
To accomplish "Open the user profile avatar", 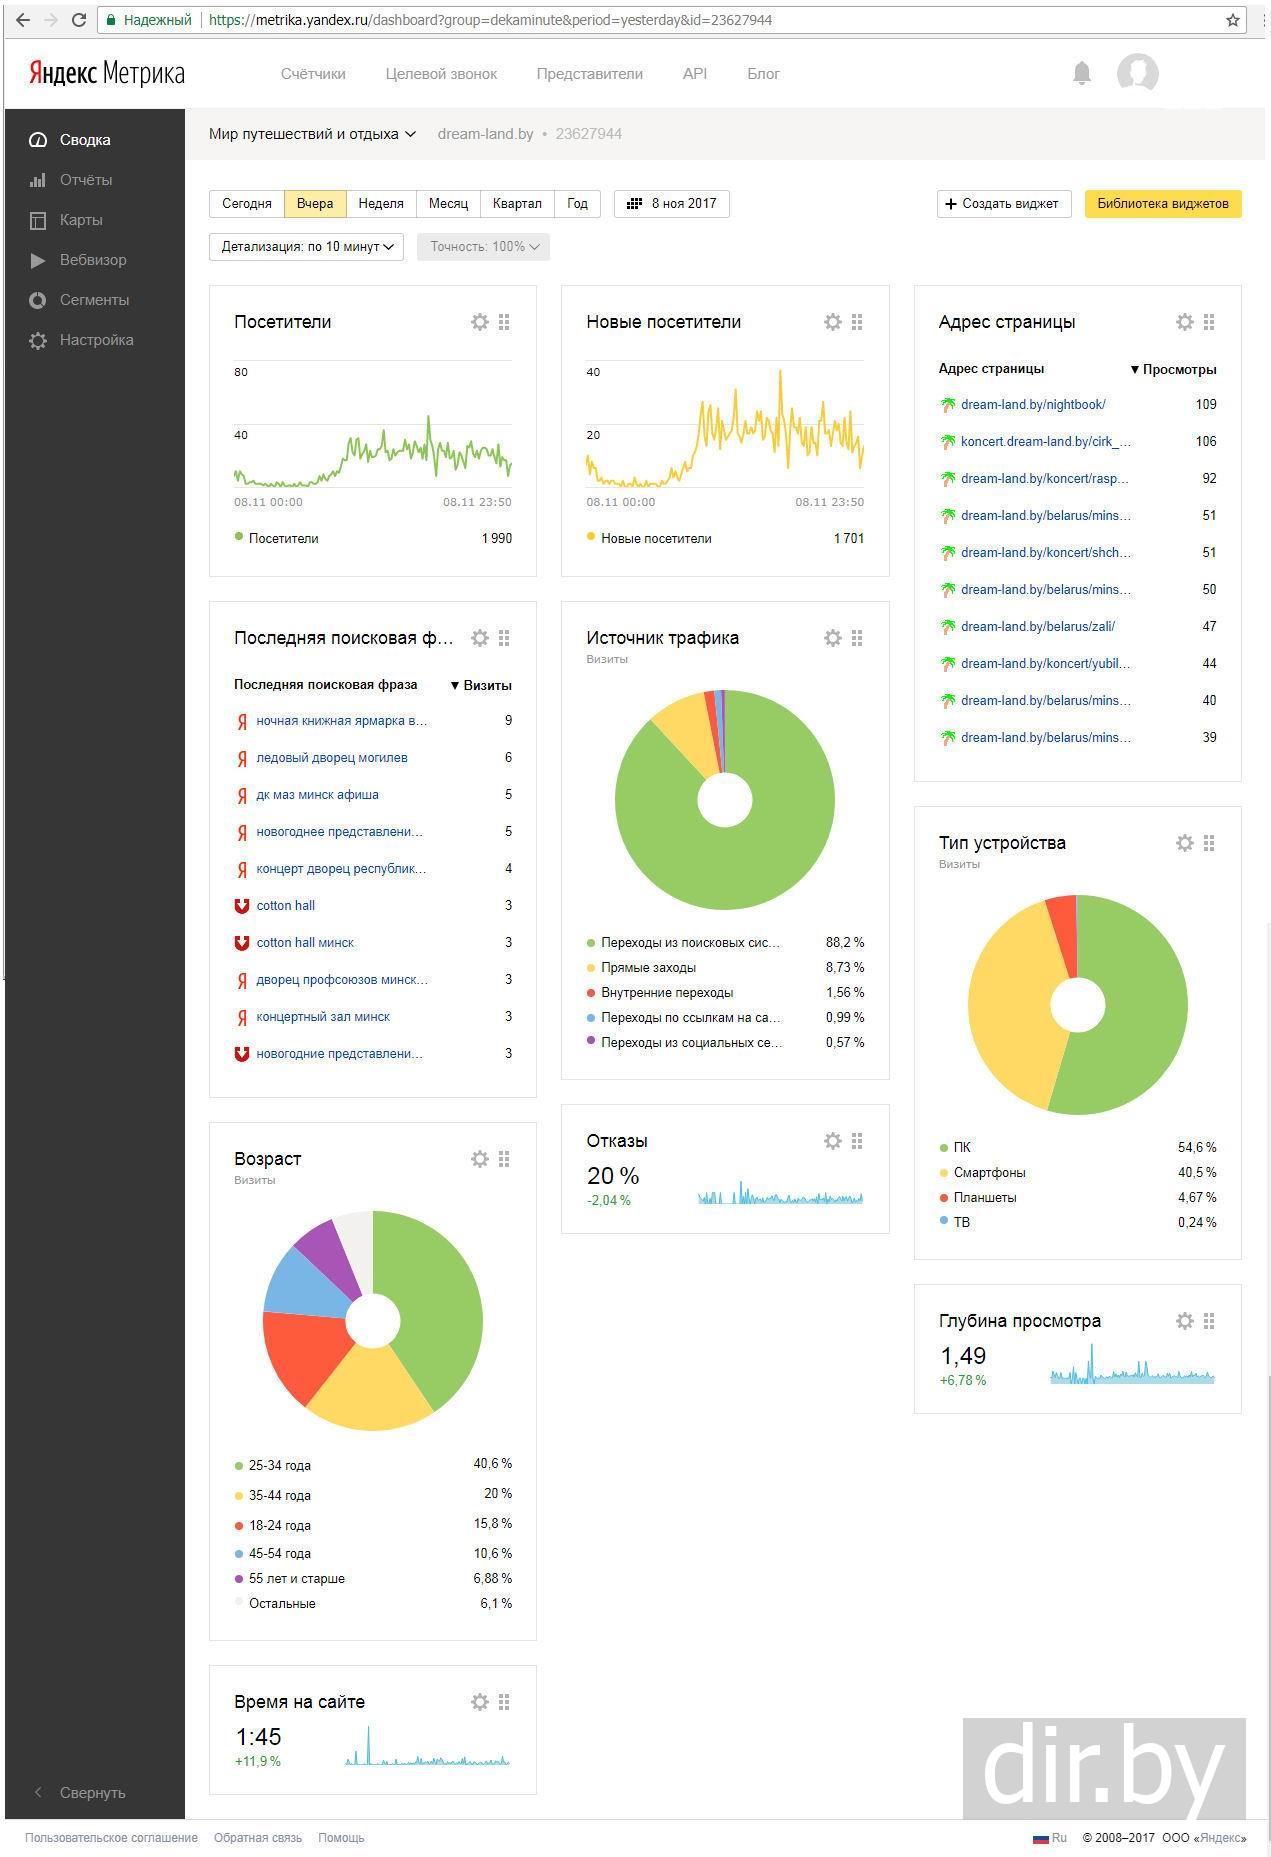I will pos(1137,73).
